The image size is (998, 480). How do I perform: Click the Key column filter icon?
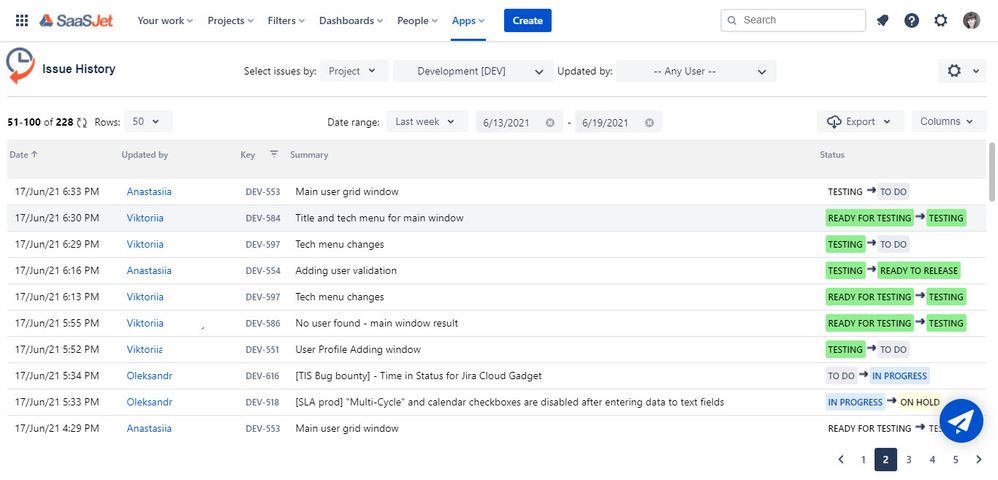pyautogui.click(x=274, y=154)
